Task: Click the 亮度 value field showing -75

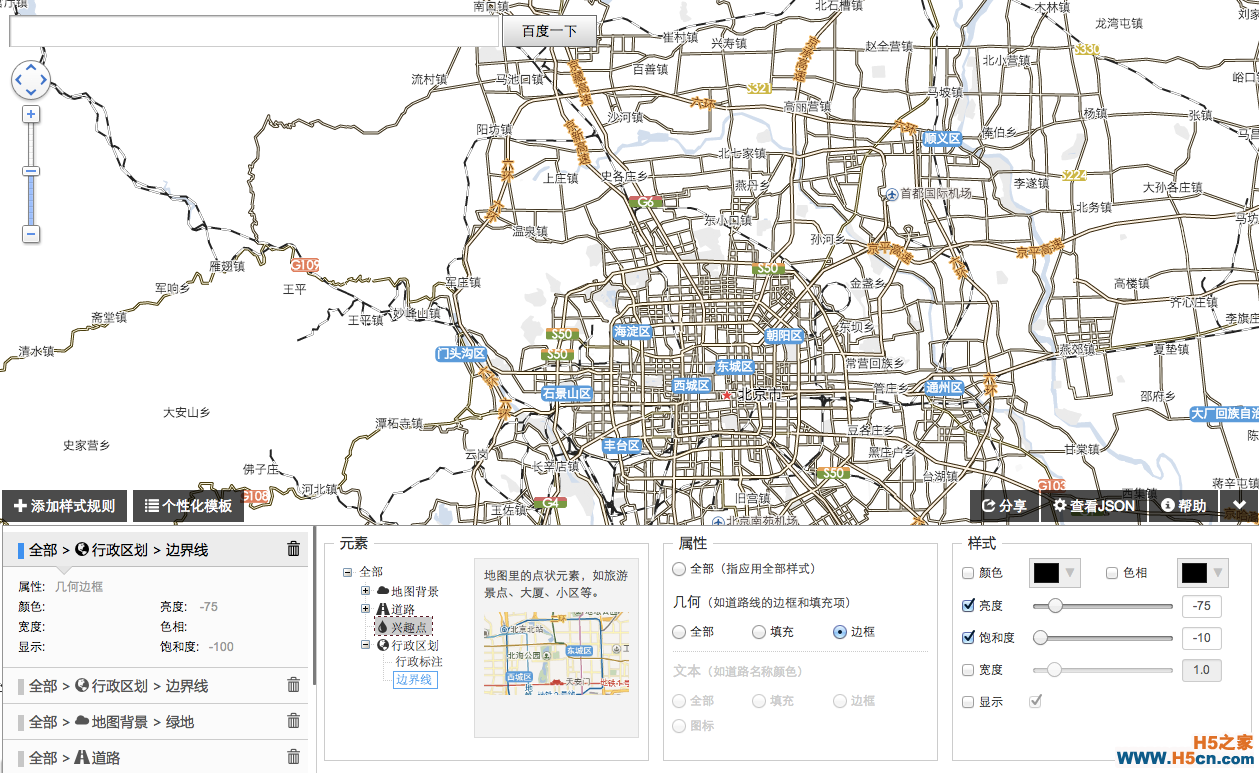Action: click(1201, 606)
